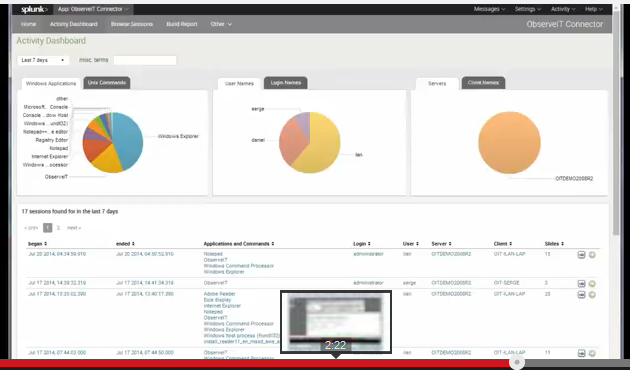This screenshot has width=630, height=370.
Task: Expand the Other navigation menu
Action: [221, 24]
